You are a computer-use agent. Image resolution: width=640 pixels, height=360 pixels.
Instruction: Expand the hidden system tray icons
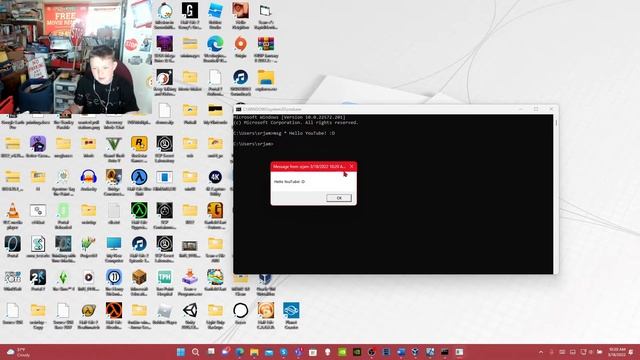point(541,352)
